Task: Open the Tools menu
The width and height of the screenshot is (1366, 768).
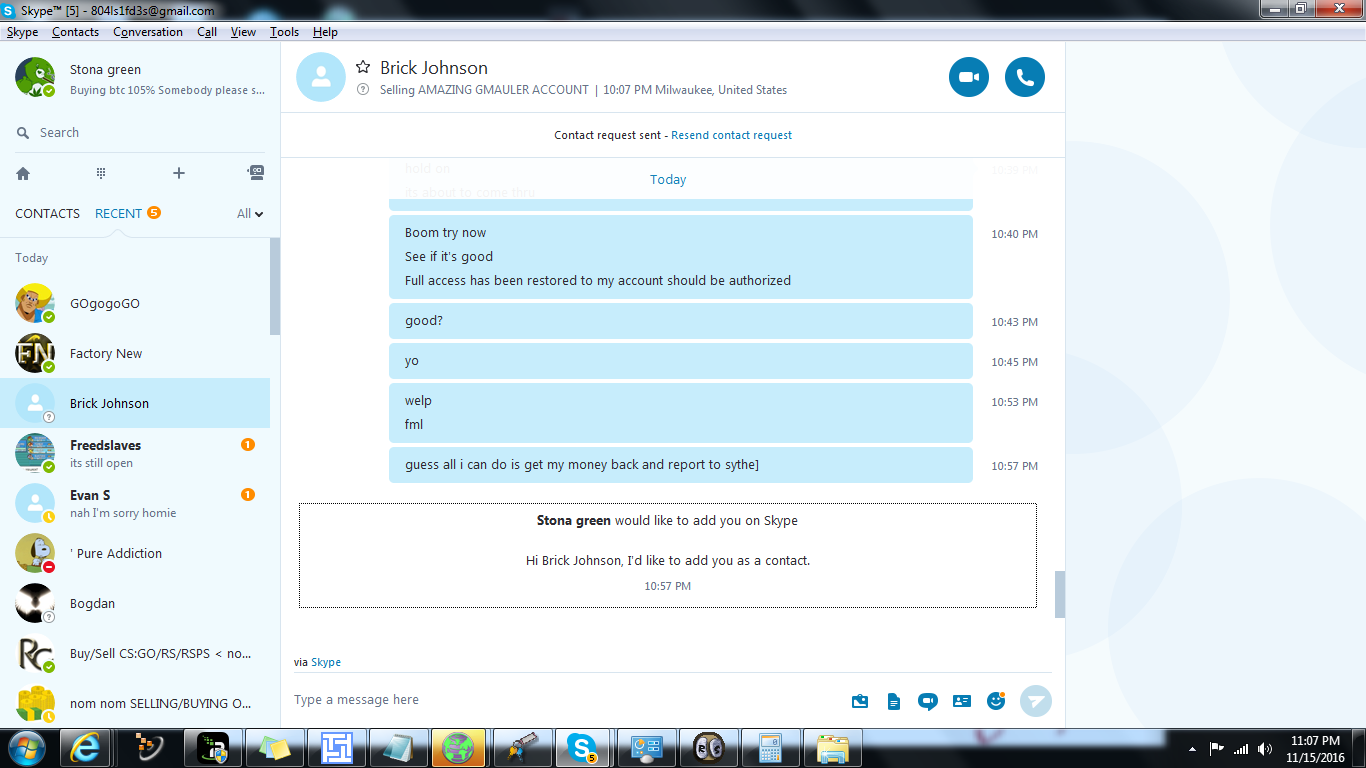Action: [x=284, y=32]
